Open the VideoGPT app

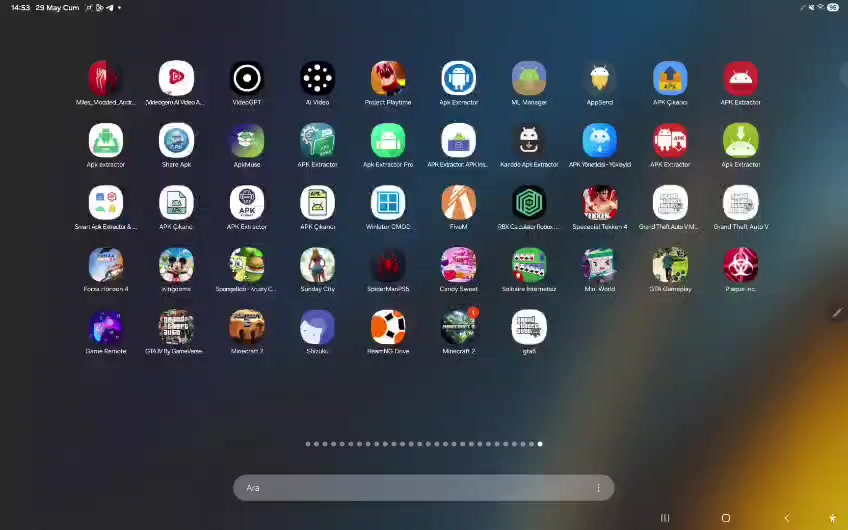pyautogui.click(x=247, y=79)
